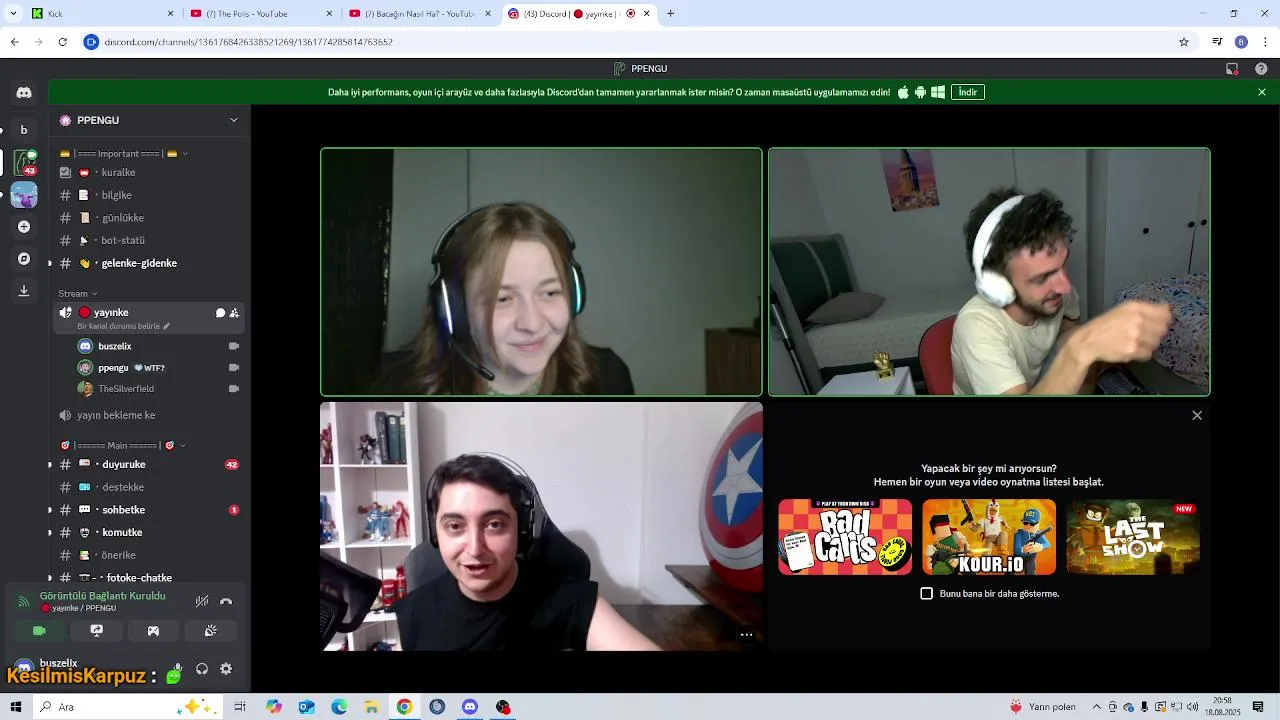This screenshot has height=720, width=1280.
Task: Toggle noise suppression in voice panel
Action: click(202, 602)
